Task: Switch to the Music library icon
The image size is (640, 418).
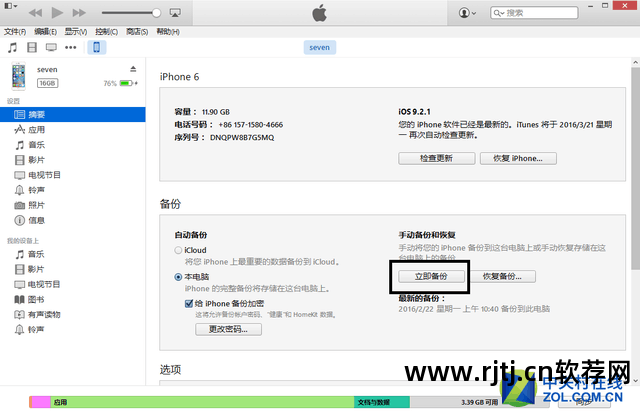Action: [x=13, y=47]
